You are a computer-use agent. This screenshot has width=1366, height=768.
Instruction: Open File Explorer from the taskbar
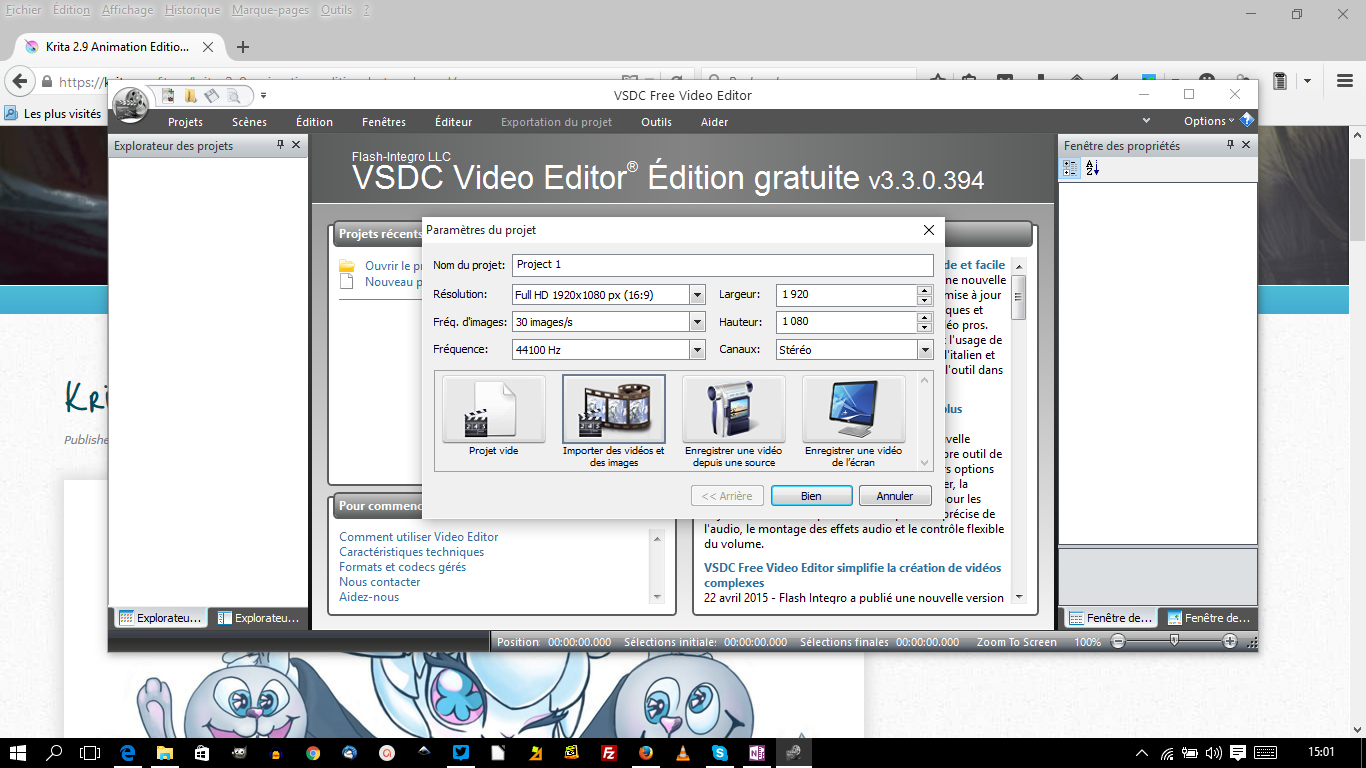point(164,752)
